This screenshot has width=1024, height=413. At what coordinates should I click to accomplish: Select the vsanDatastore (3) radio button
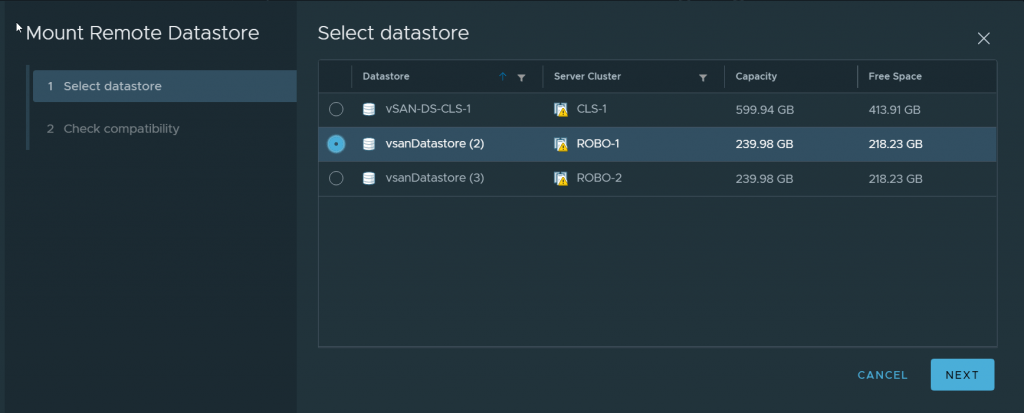coord(336,178)
